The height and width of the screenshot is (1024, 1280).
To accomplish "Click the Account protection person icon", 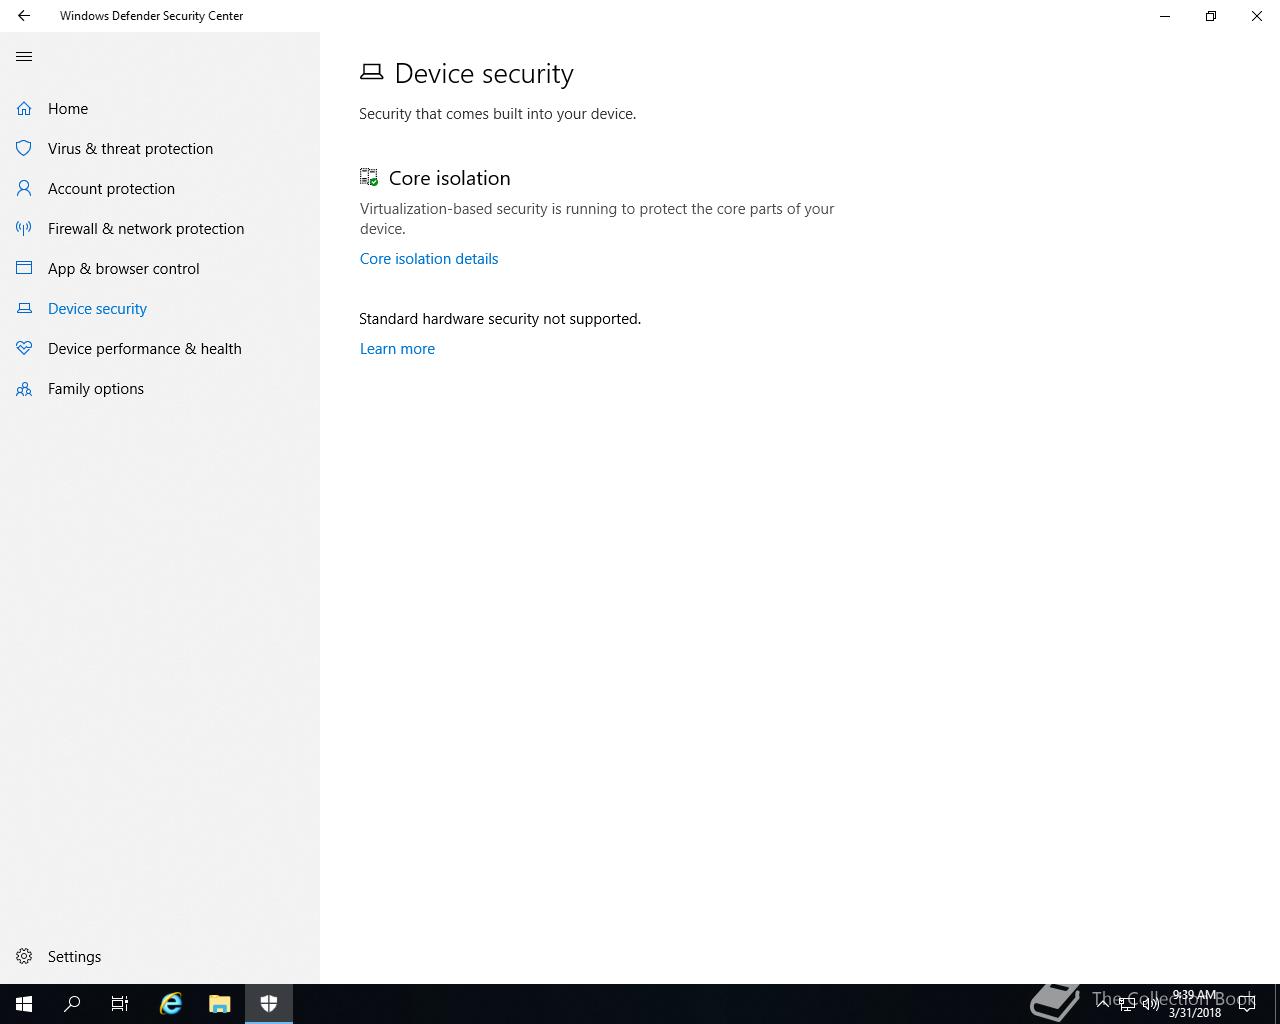I will 24,188.
